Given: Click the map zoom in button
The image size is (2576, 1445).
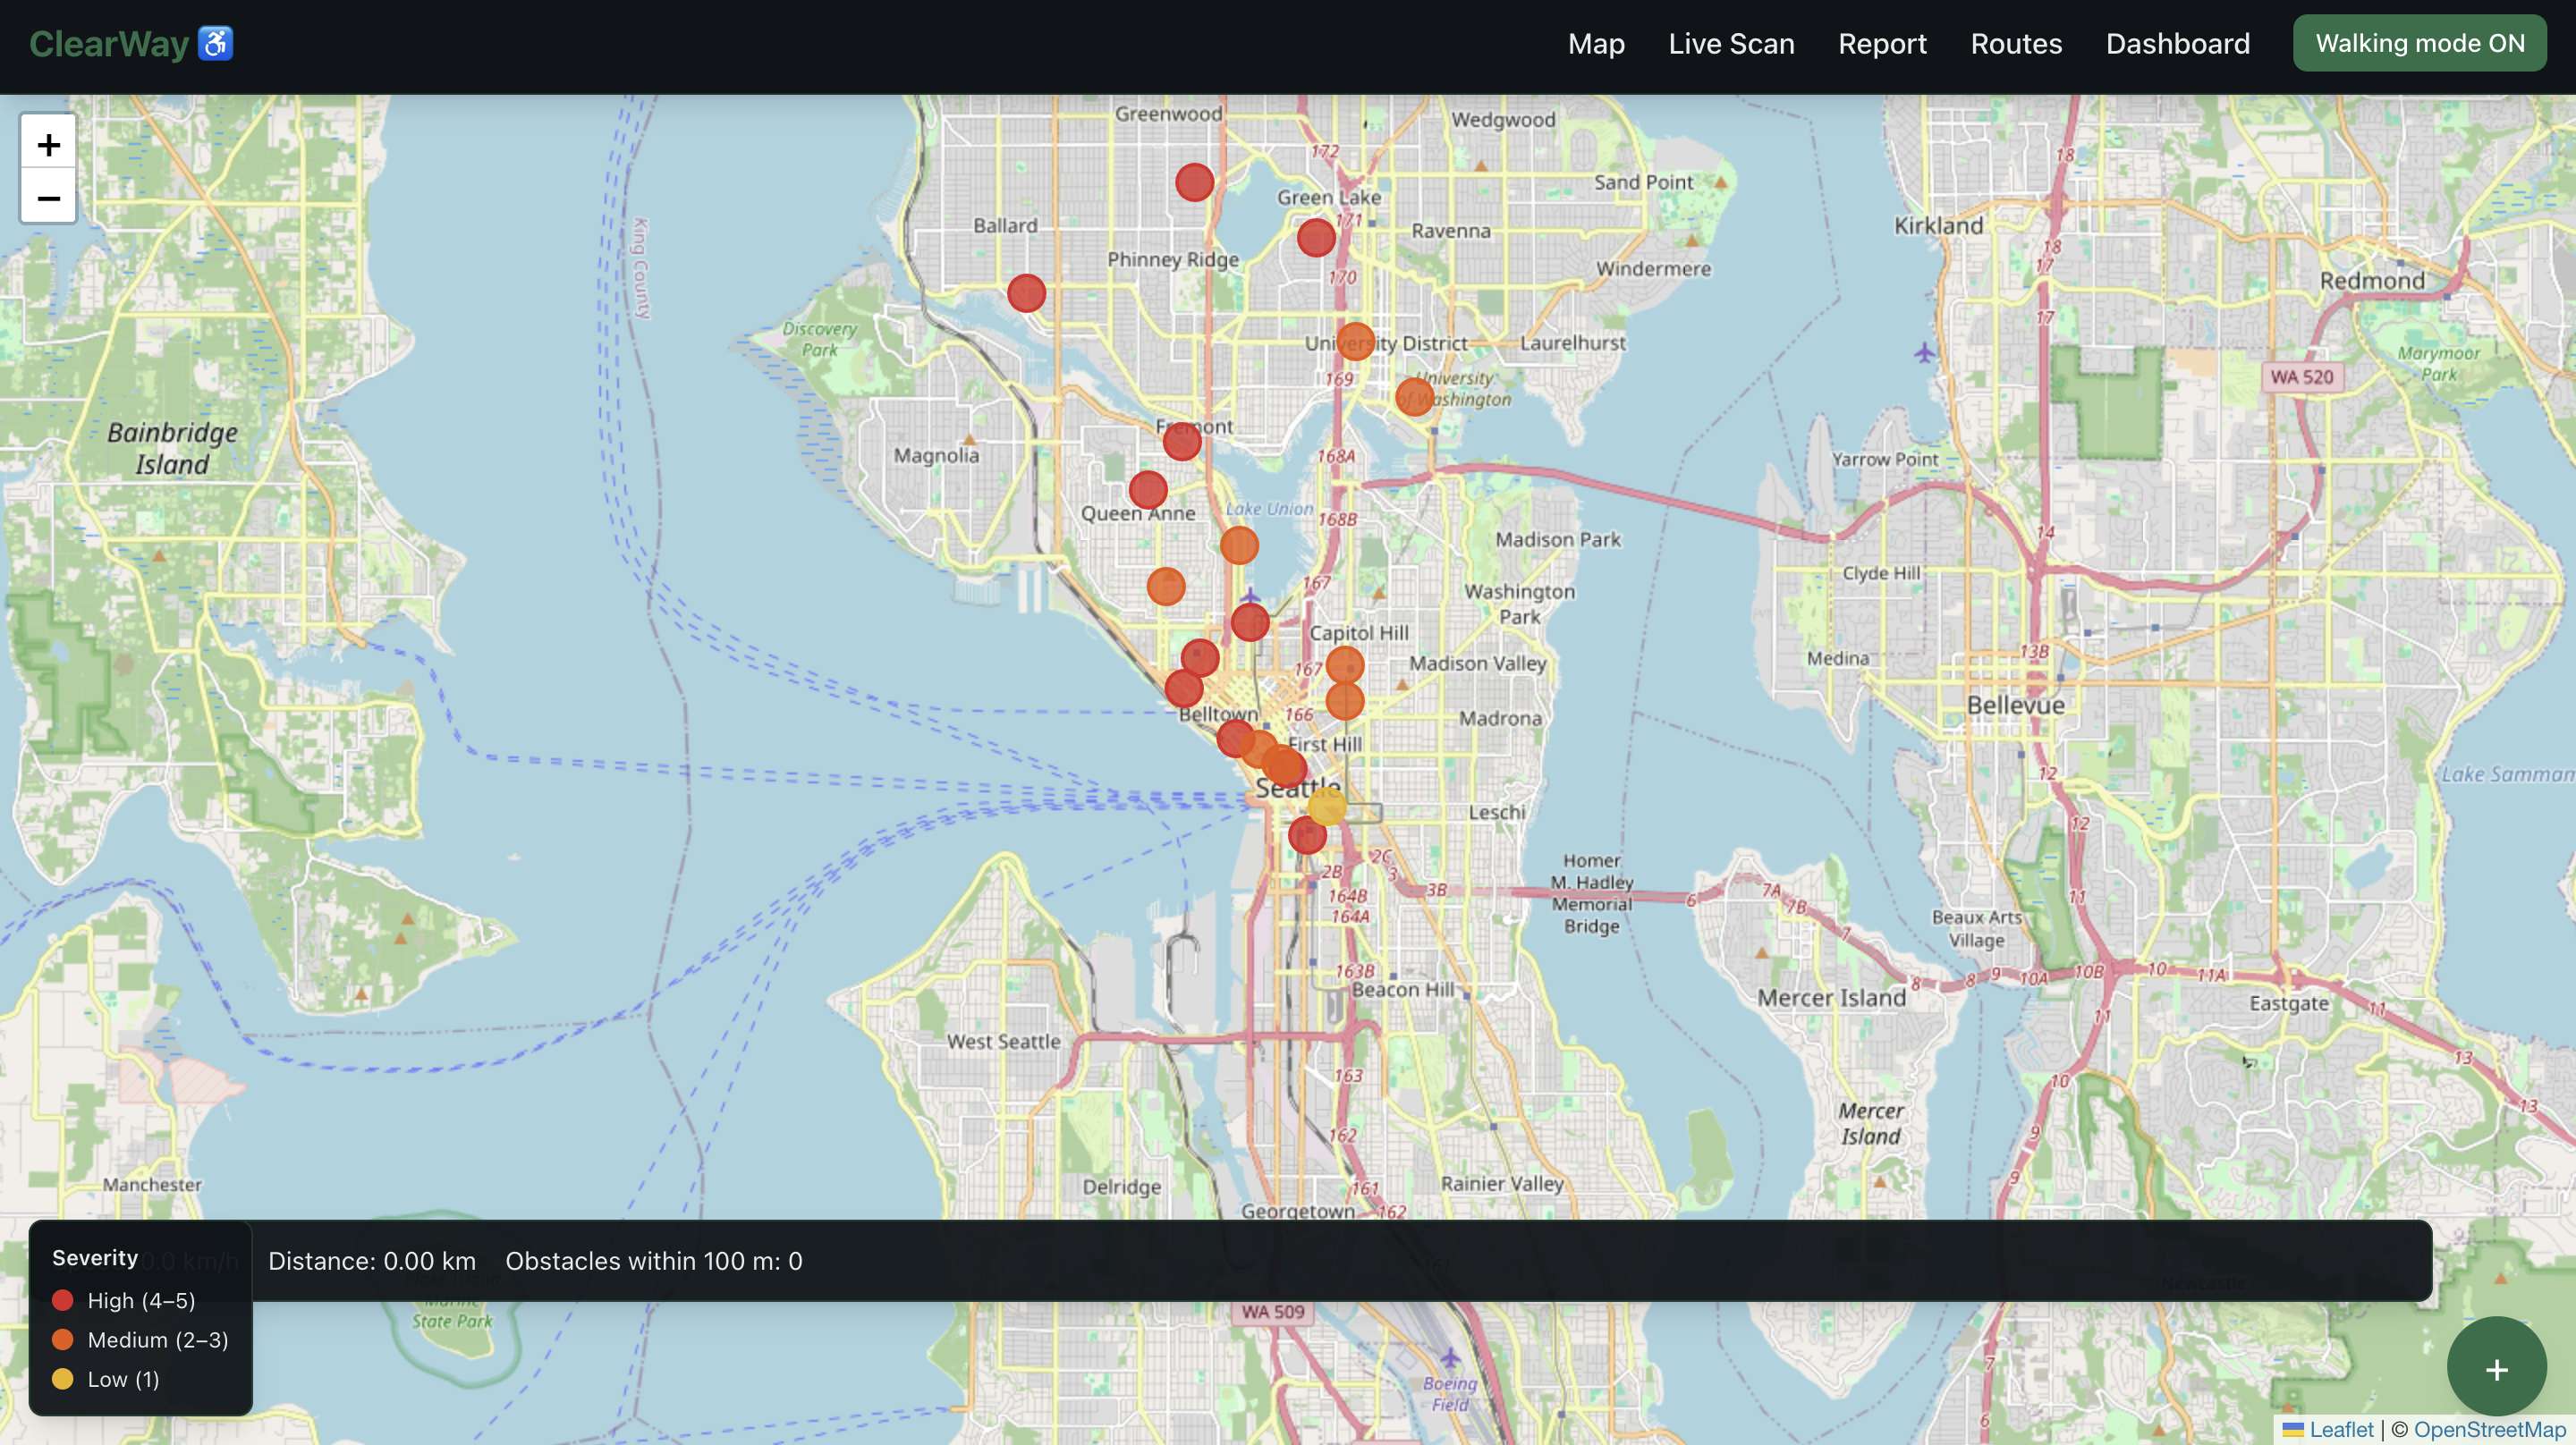Looking at the screenshot, I should click(x=48, y=145).
